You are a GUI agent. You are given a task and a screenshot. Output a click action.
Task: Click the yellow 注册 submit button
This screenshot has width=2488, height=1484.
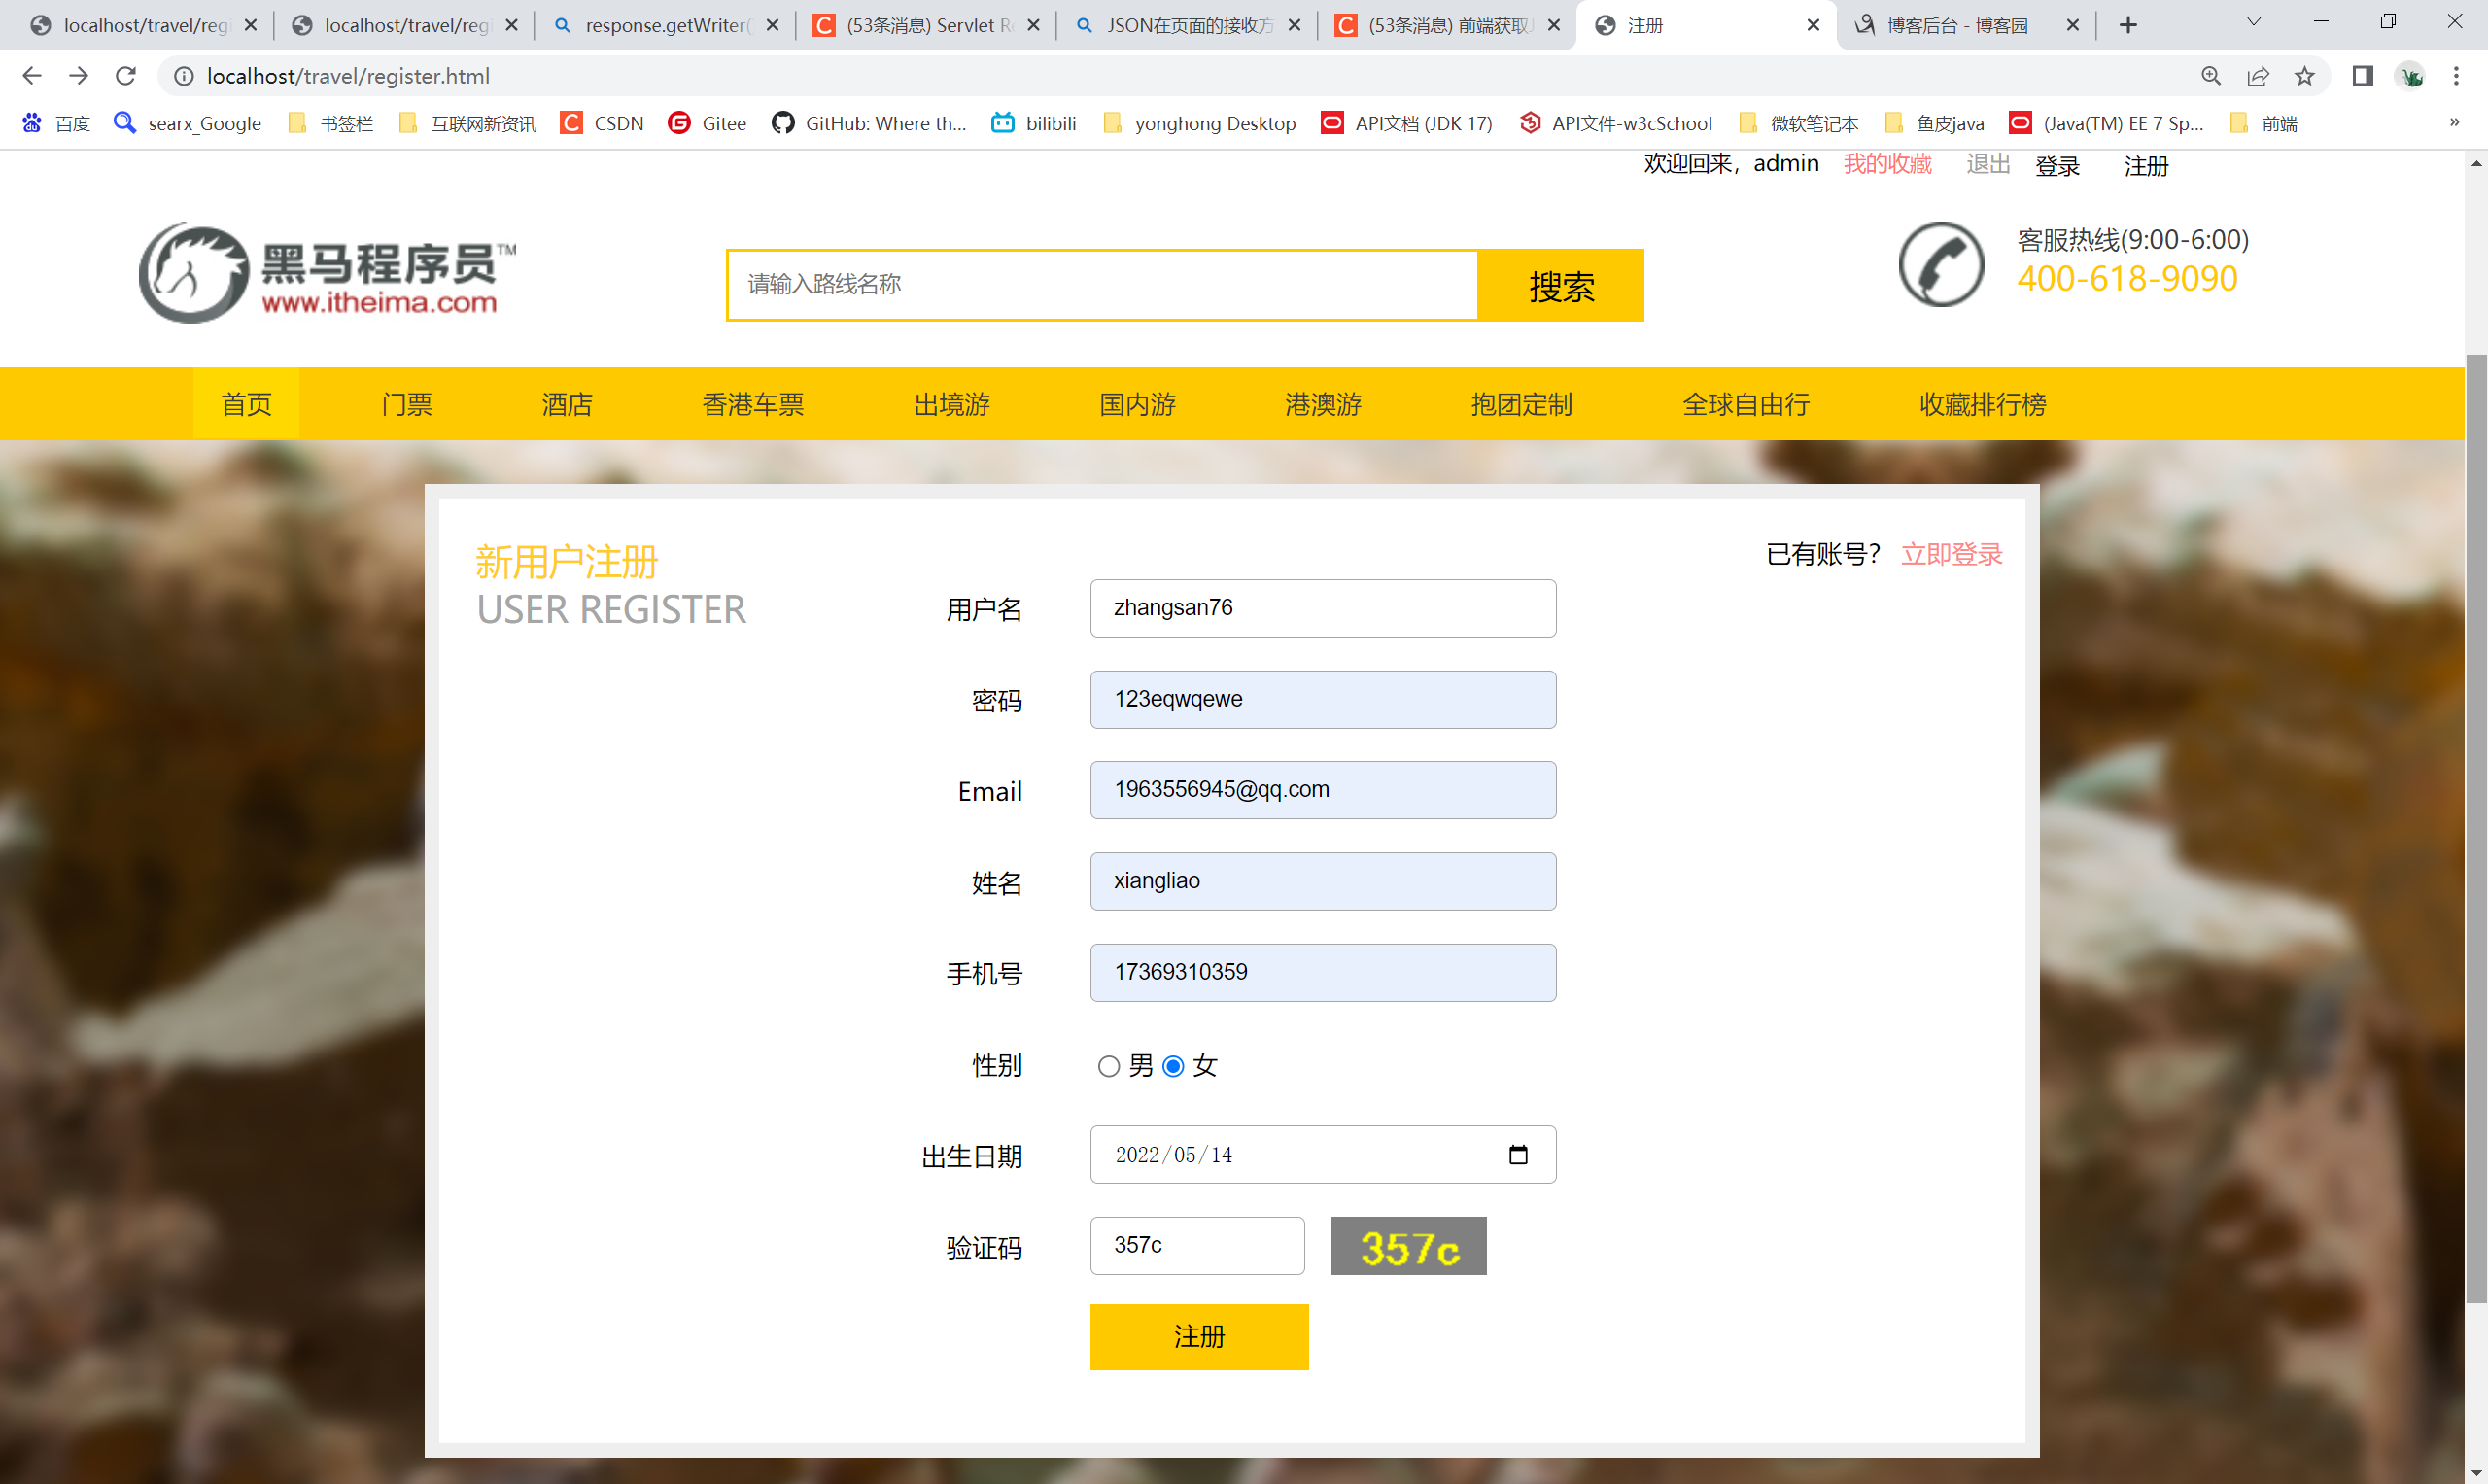(1198, 1336)
